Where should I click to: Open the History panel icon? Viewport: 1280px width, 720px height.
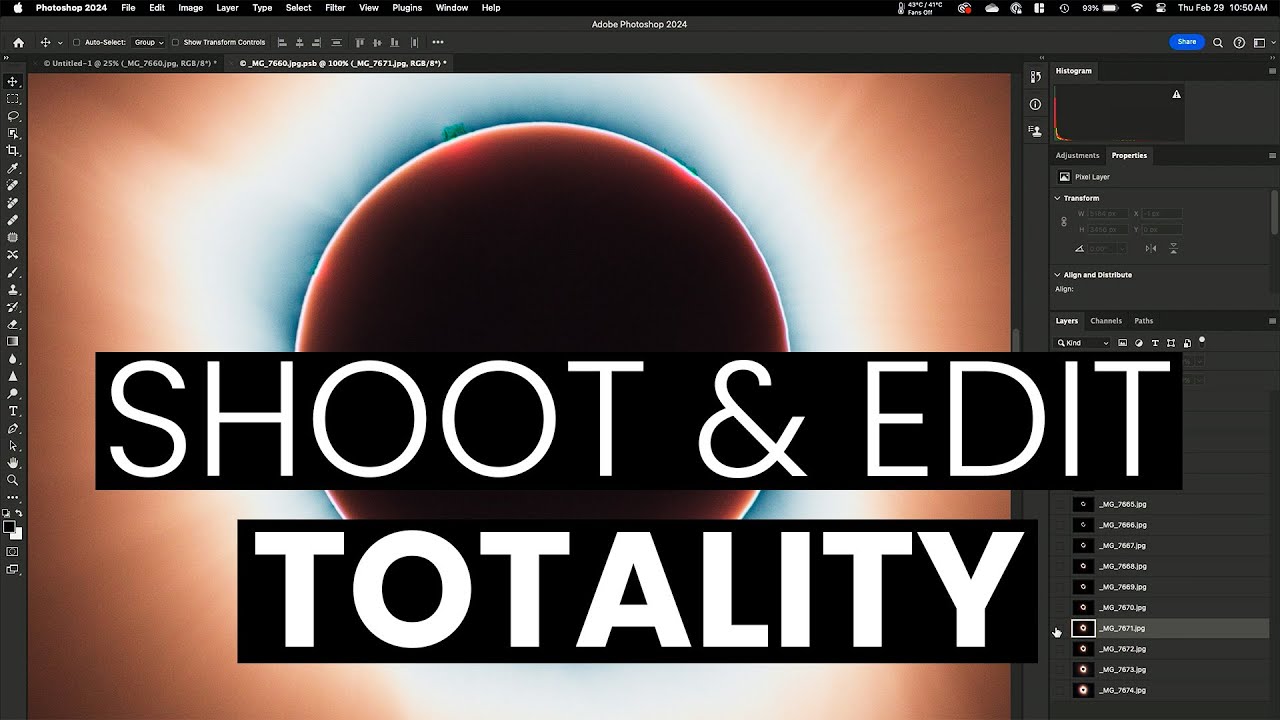coord(1035,78)
